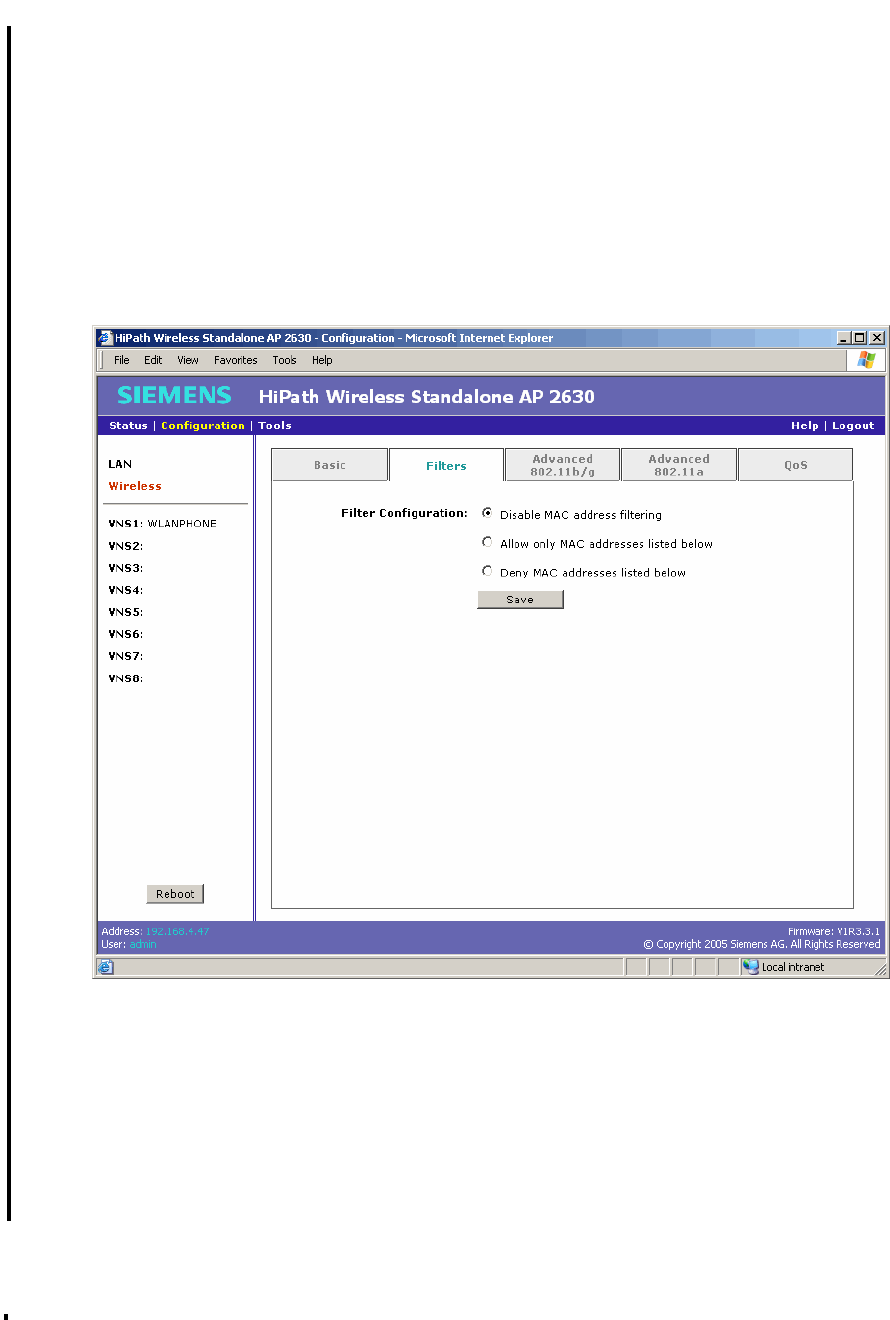This screenshot has height=1320, width=890.
Task: Select VNS4 in the sidebar
Action: [x=126, y=590]
